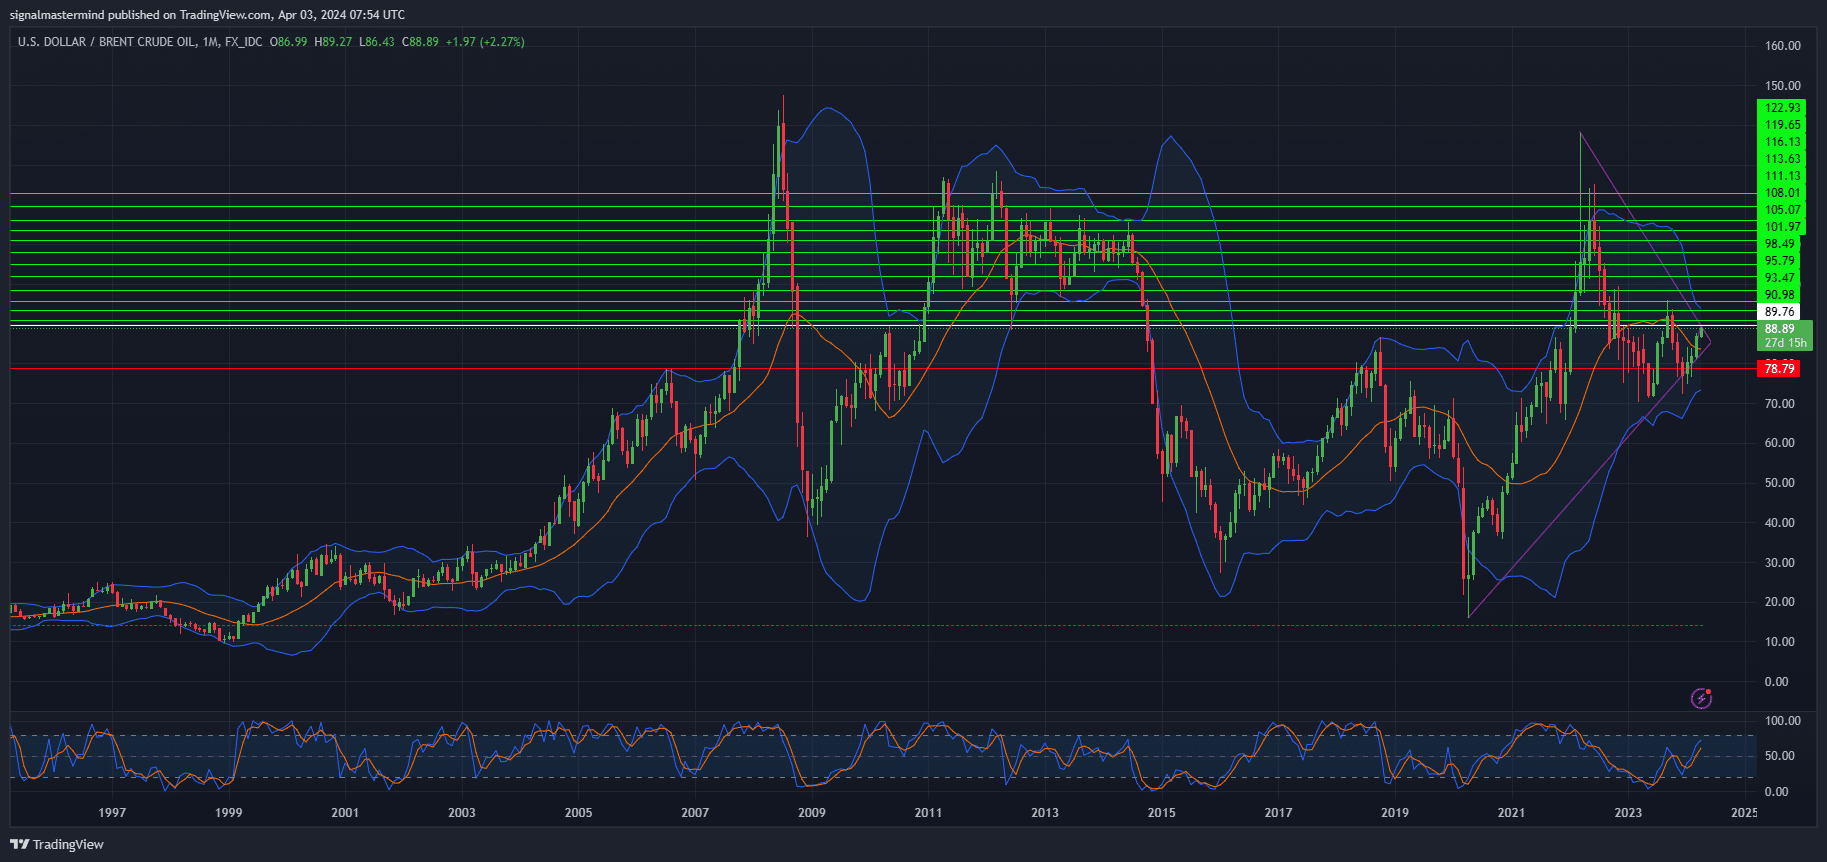Select the 116.13 green price level label

[1782, 142]
